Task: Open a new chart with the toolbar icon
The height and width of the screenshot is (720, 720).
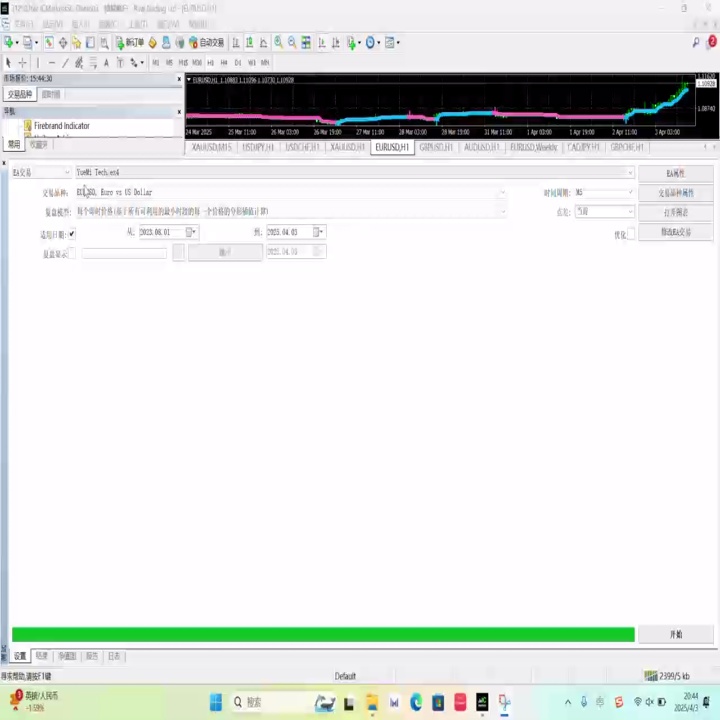Action: coord(9,43)
